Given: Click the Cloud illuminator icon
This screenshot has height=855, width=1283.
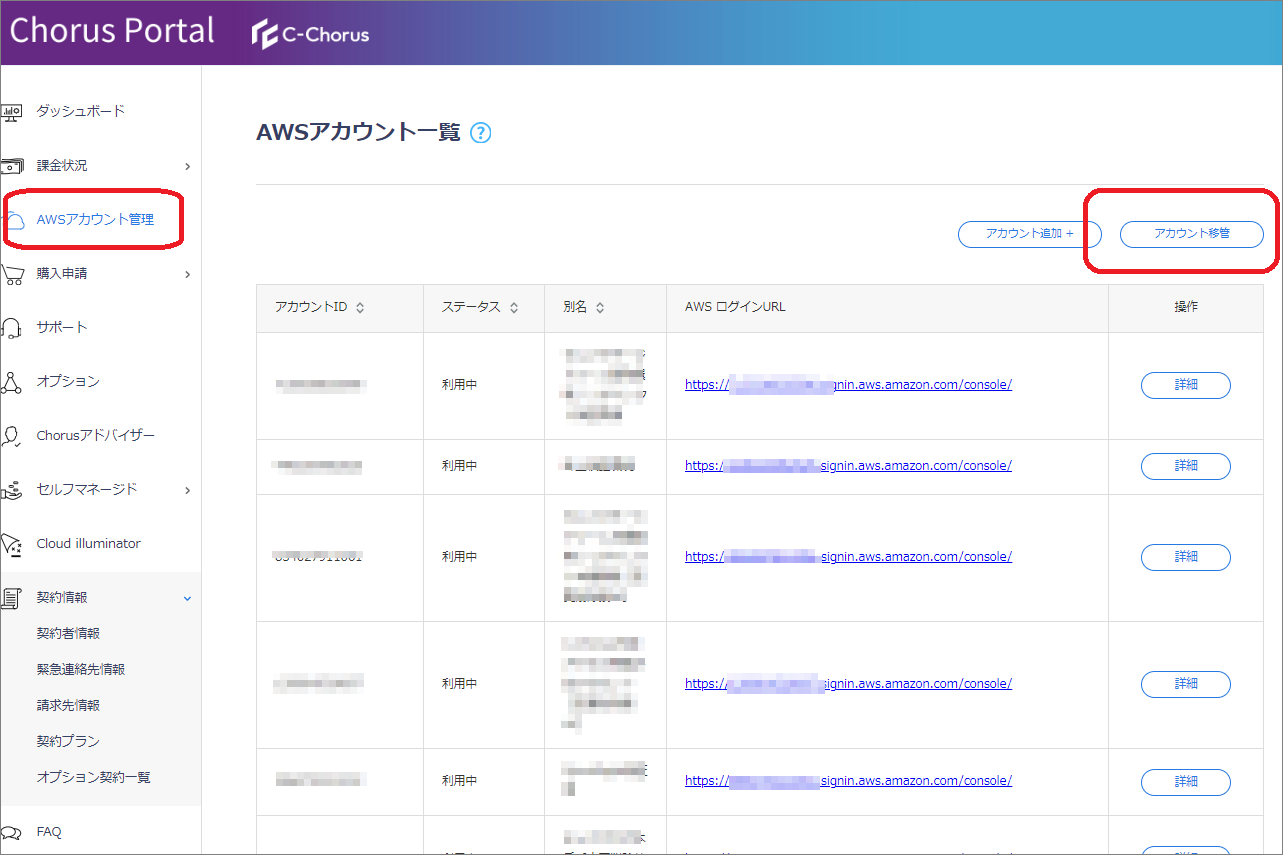Looking at the screenshot, I should (x=12, y=544).
